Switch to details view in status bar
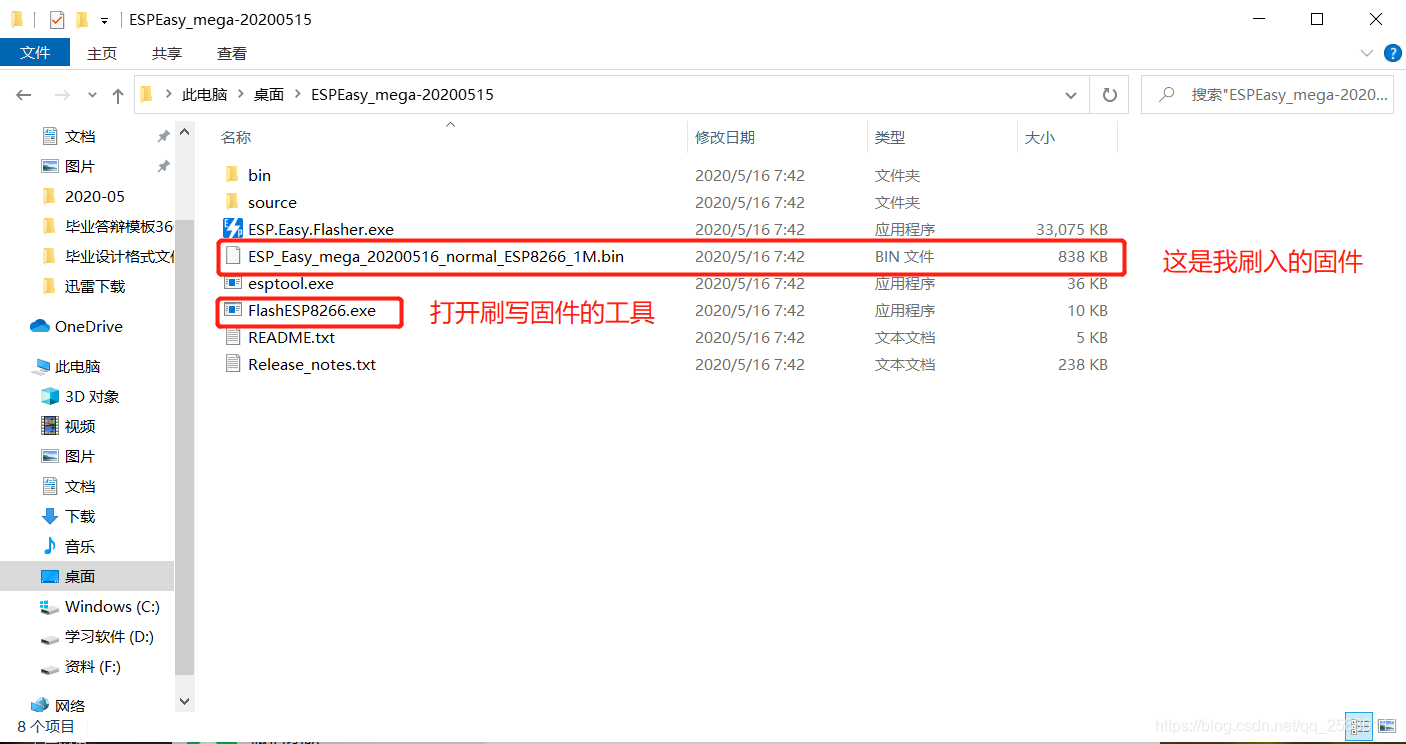The image size is (1406, 744). pos(1358,725)
